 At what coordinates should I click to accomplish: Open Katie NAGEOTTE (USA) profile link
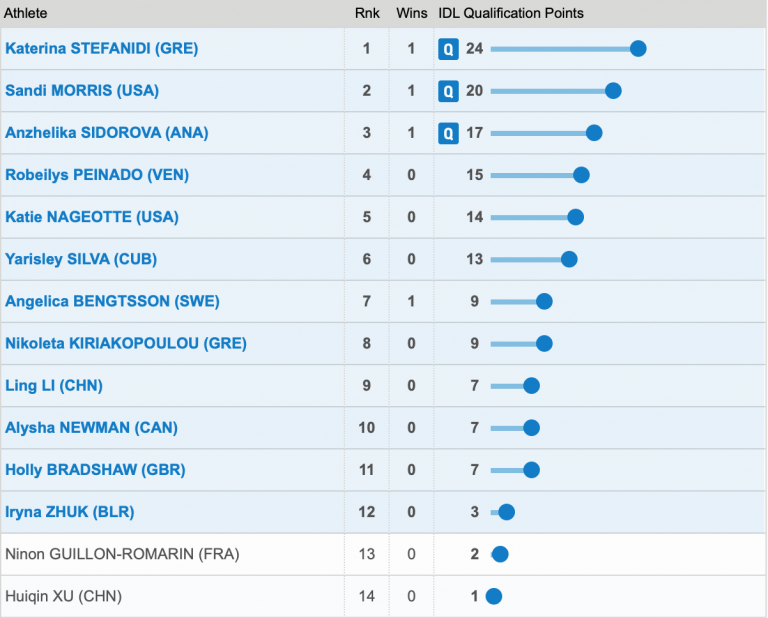(92, 217)
